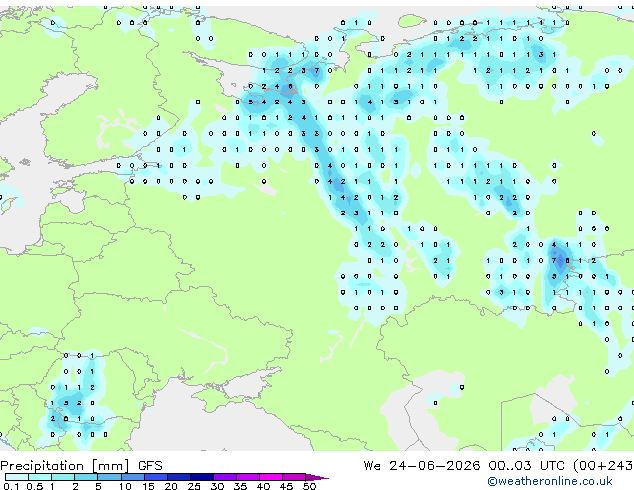Screen dimensions: 634x490
Task: Click the 'We 24-06-2026 00..03 UTC' timestamp
Action: (x=463, y=466)
